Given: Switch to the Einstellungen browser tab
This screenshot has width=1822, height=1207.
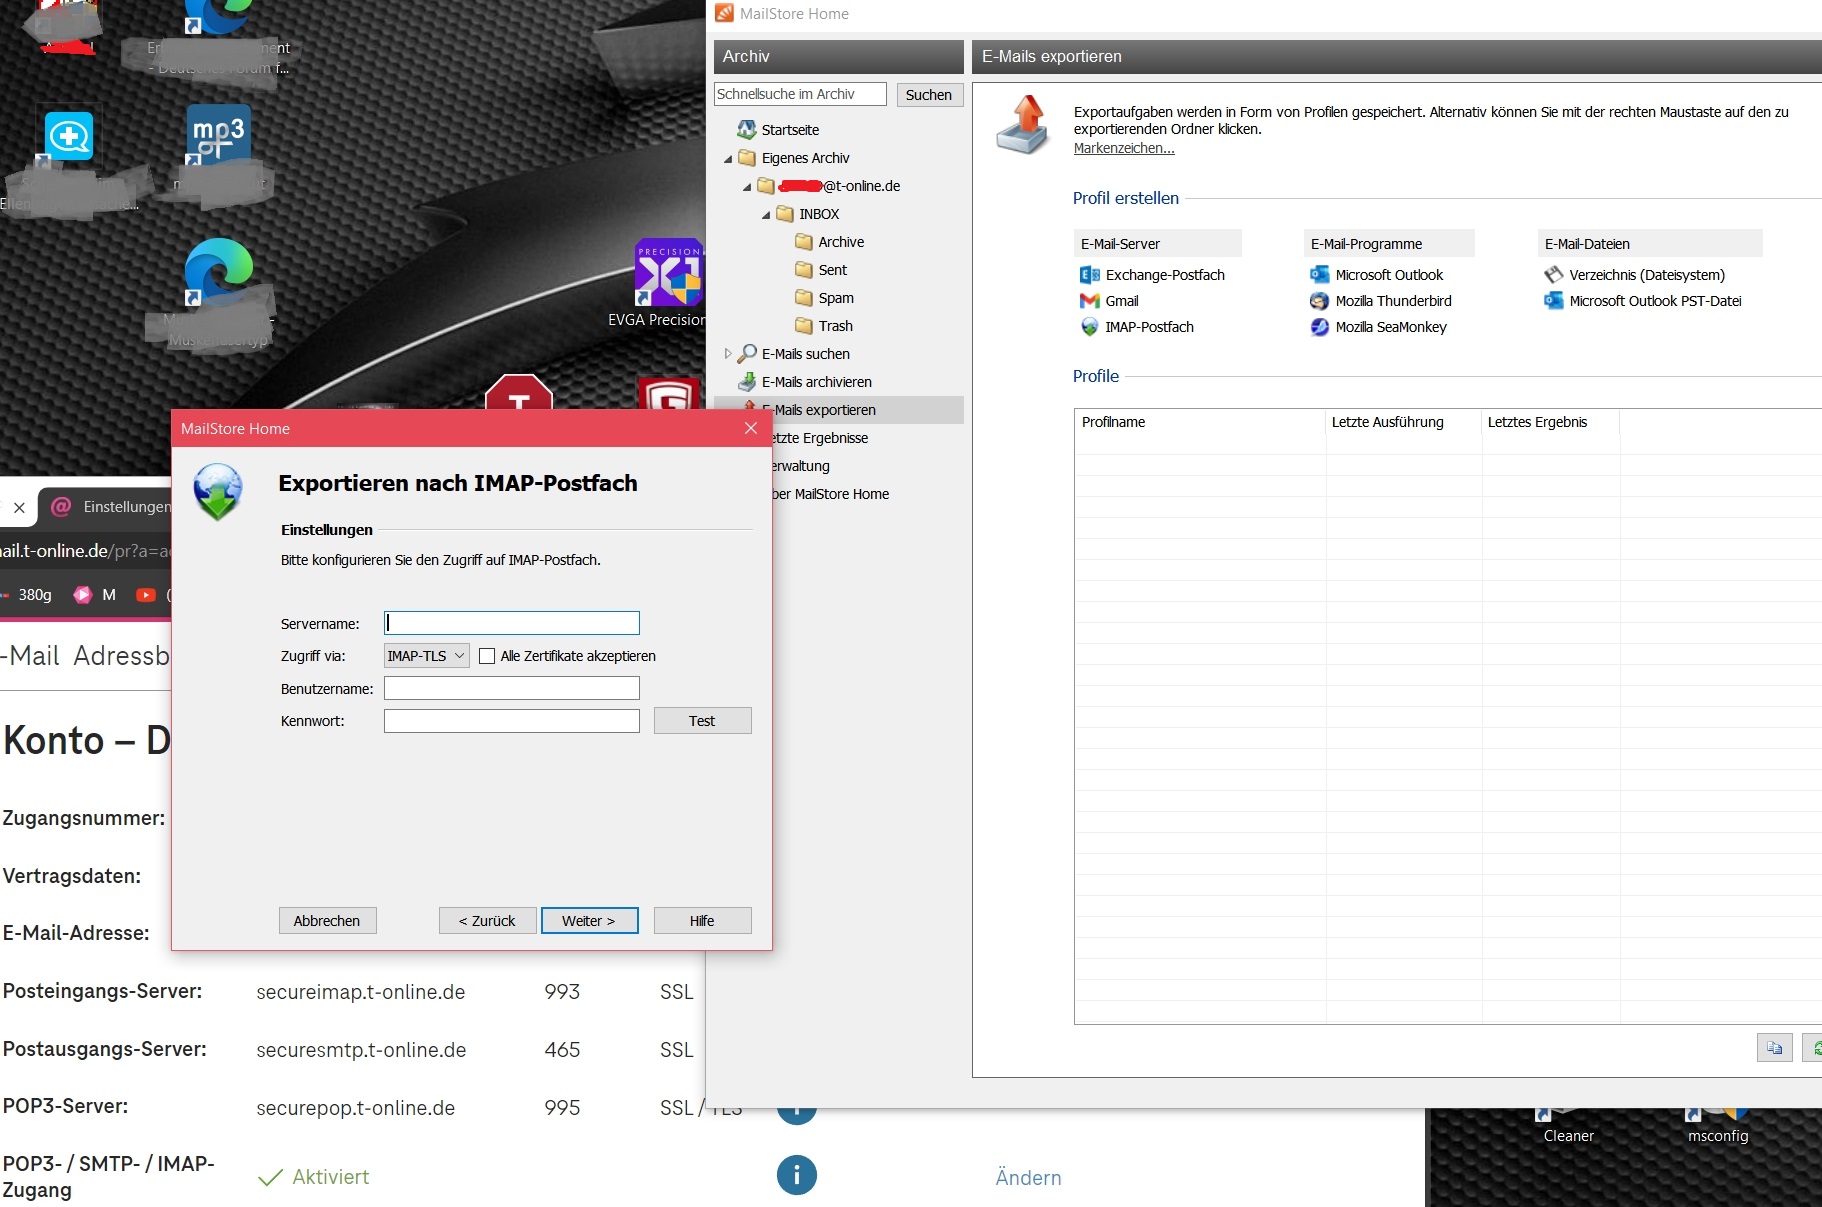Looking at the screenshot, I should (108, 507).
